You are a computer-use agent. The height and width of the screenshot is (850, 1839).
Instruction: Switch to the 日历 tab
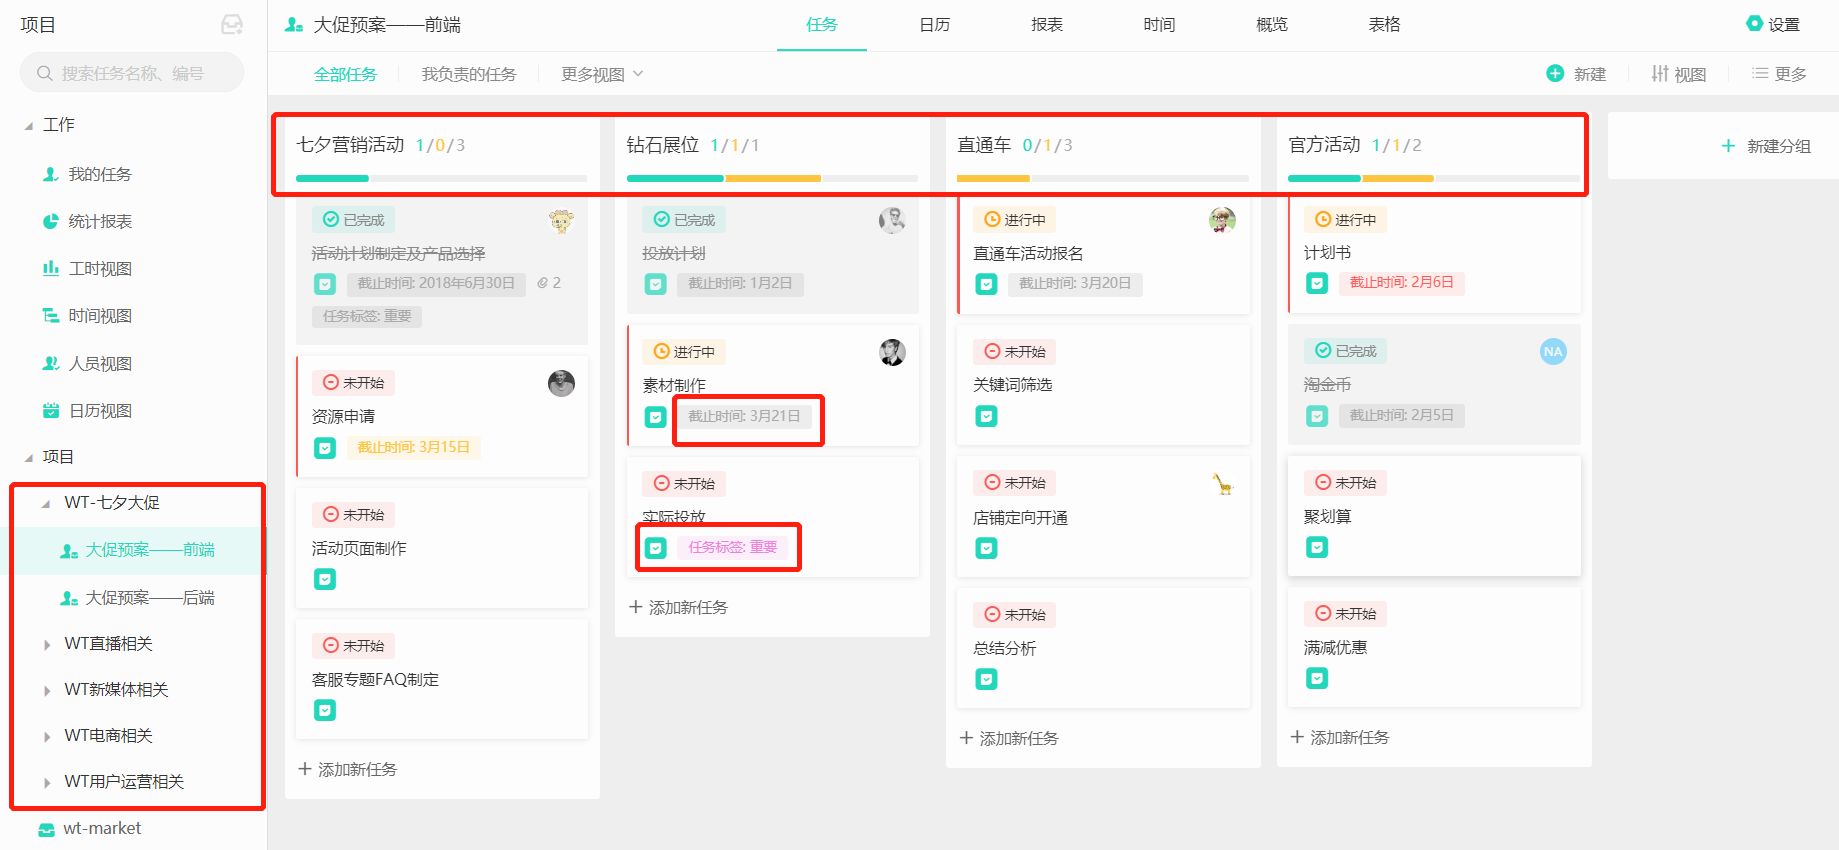(934, 25)
